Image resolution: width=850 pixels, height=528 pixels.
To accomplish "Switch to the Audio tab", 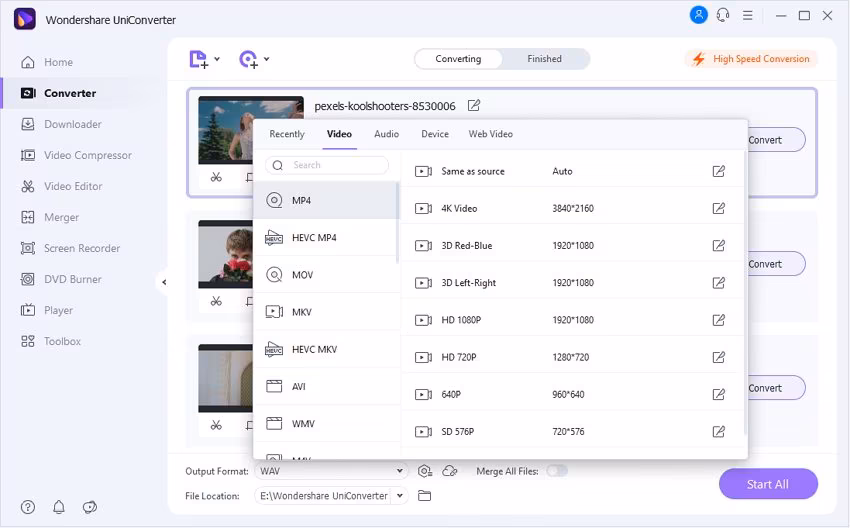I will click(387, 134).
